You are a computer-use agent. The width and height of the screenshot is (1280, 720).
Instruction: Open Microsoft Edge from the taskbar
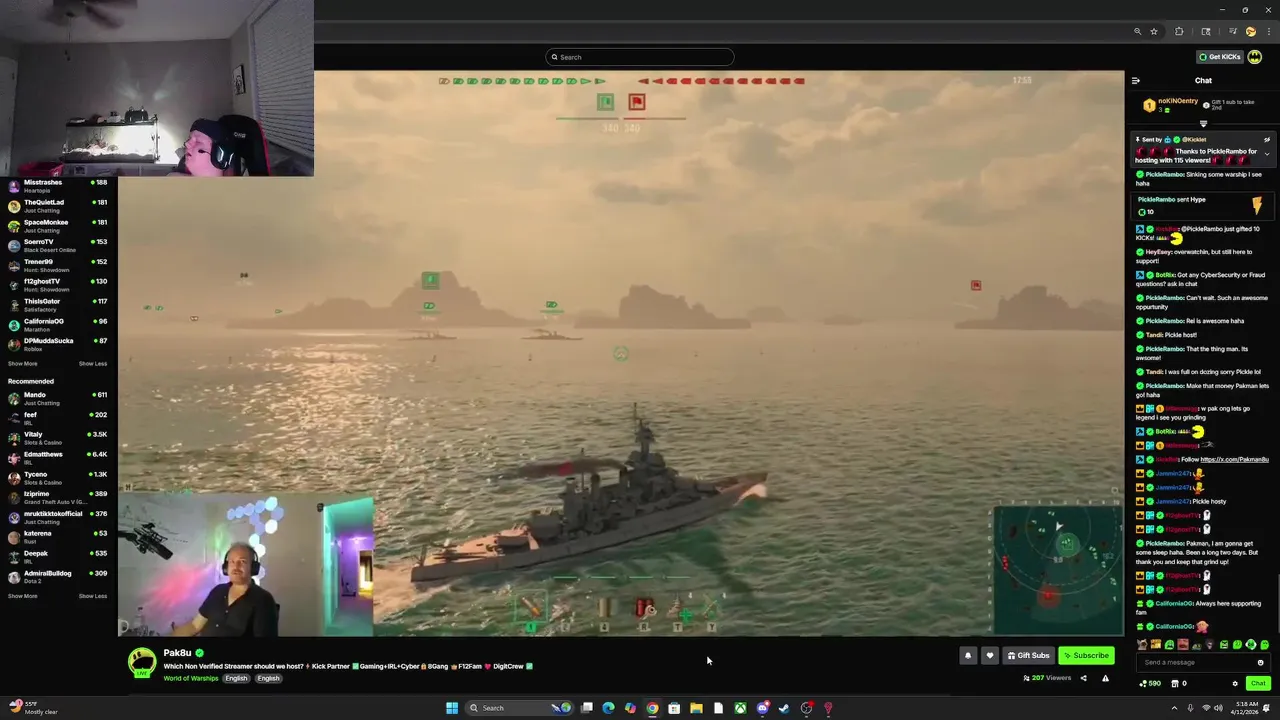pyautogui.click(x=608, y=708)
